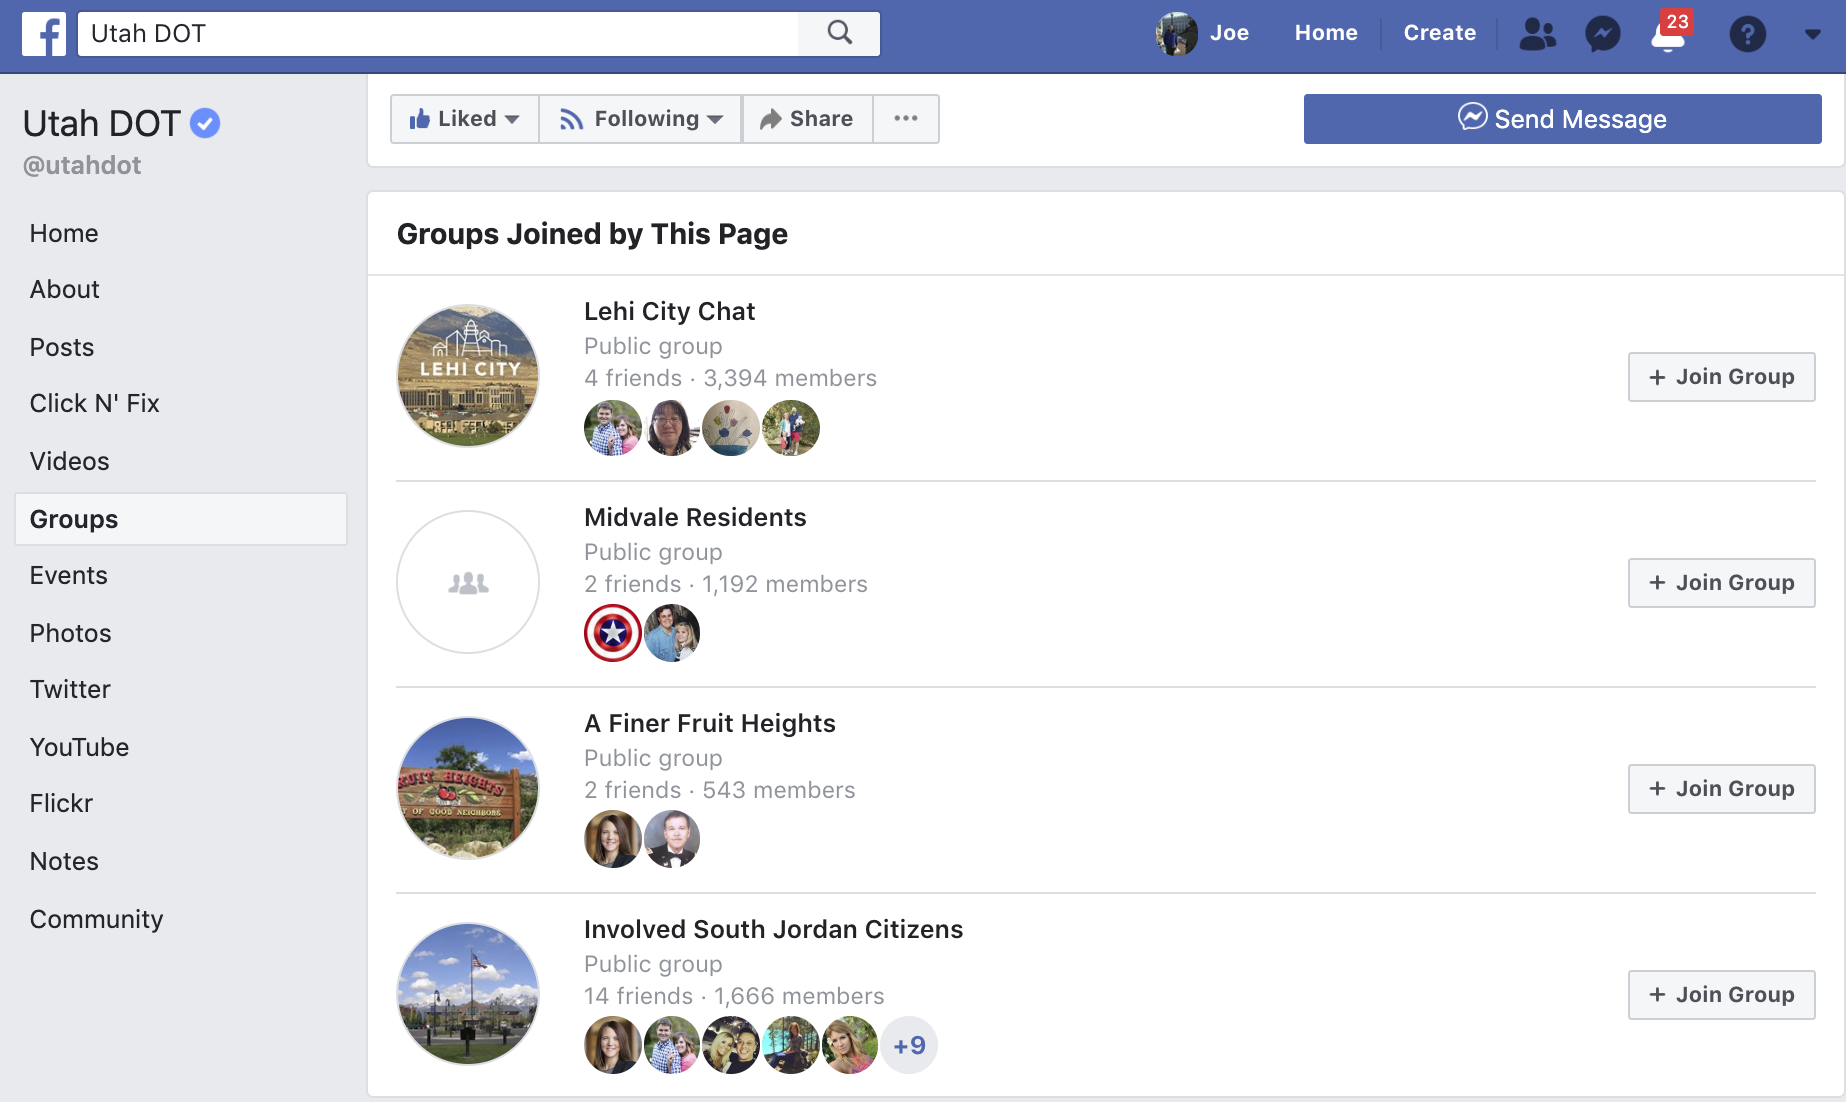1846x1102 pixels.
Task: Click the Facebook logo icon
Action: pyautogui.click(x=44, y=33)
